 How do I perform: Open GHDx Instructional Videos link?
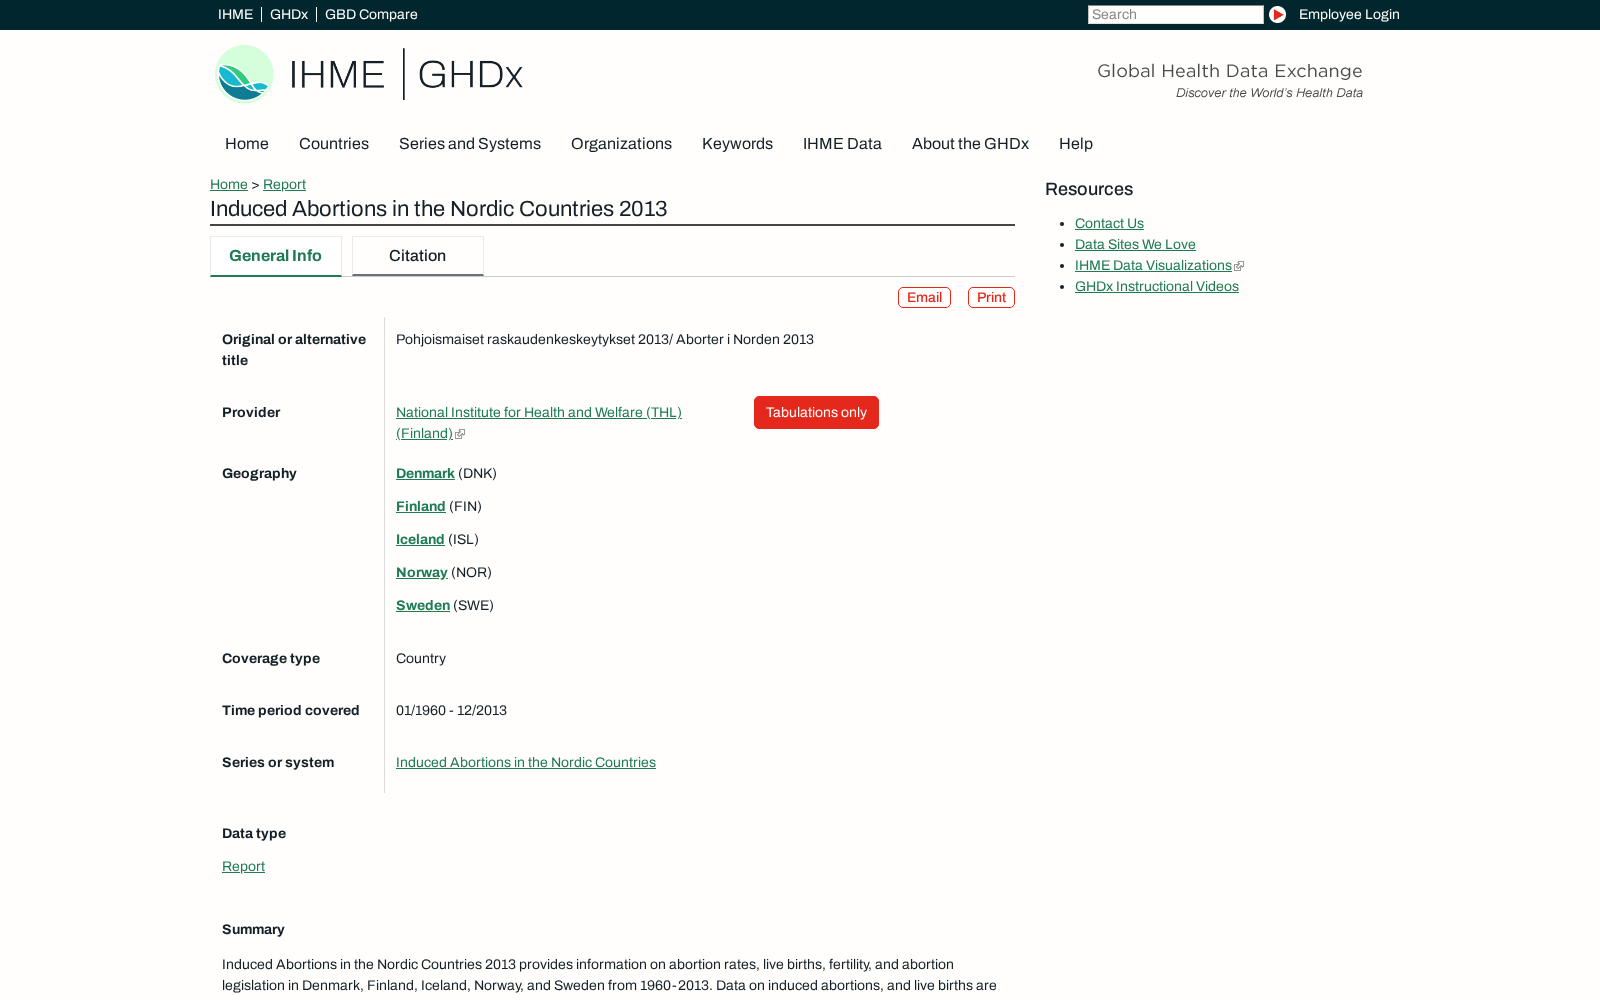(1156, 287)
